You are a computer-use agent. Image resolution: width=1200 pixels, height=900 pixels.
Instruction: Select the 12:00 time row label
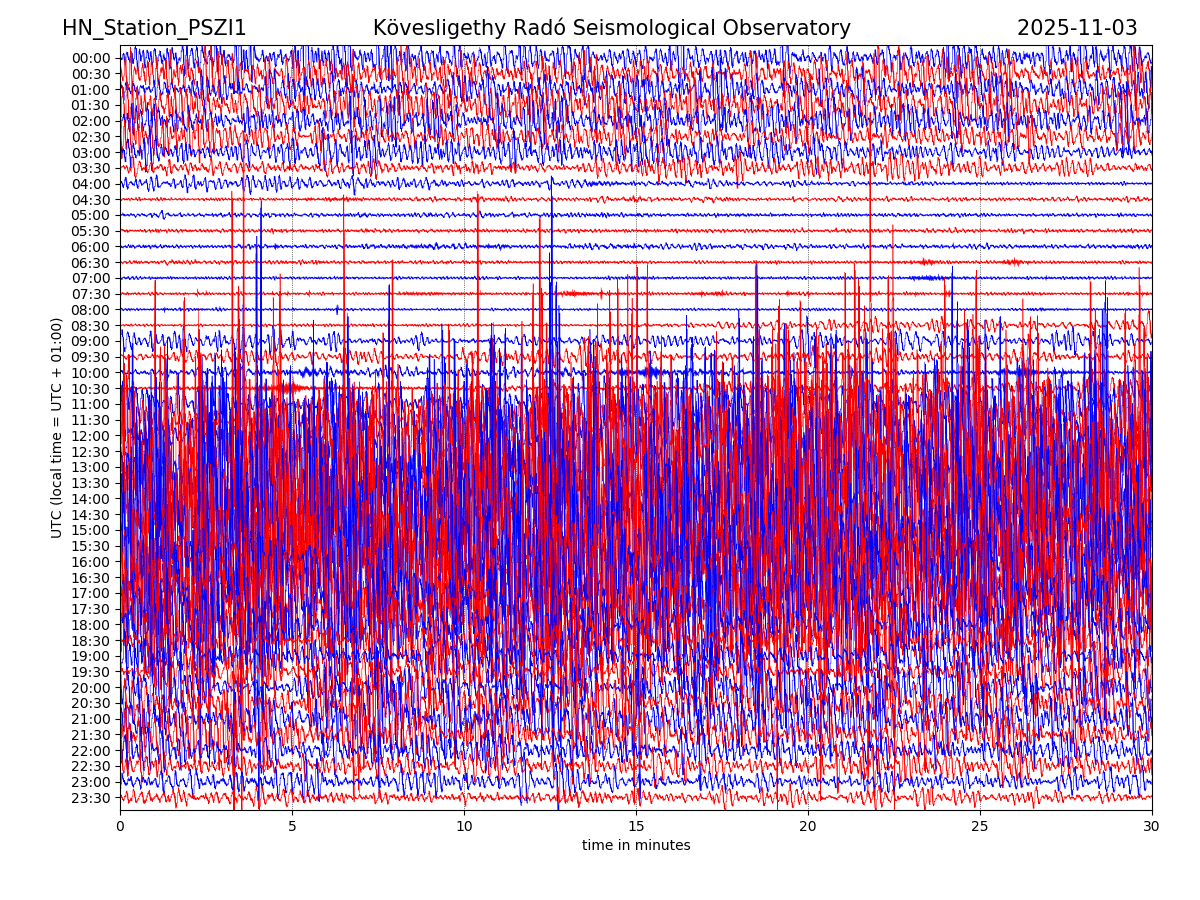pyautogui.click(x=91, y=436)
